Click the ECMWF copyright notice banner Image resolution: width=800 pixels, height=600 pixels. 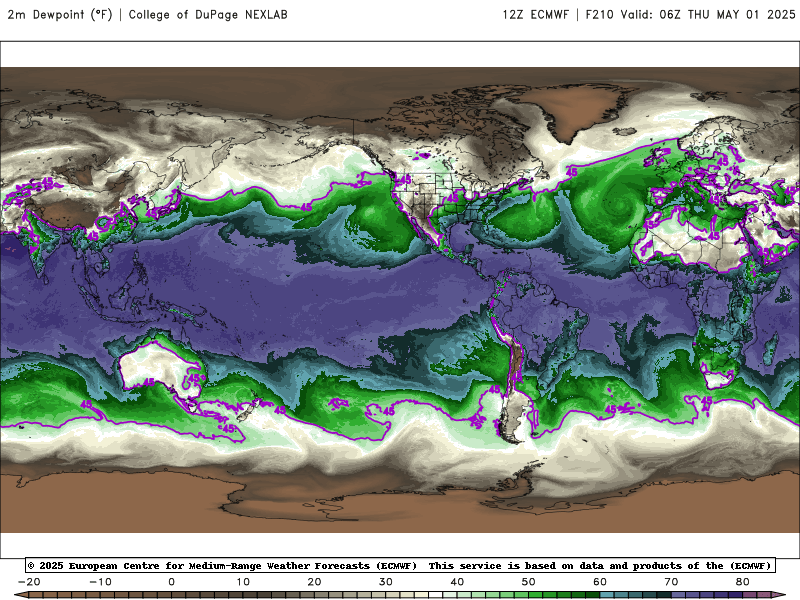pos(400,565)
